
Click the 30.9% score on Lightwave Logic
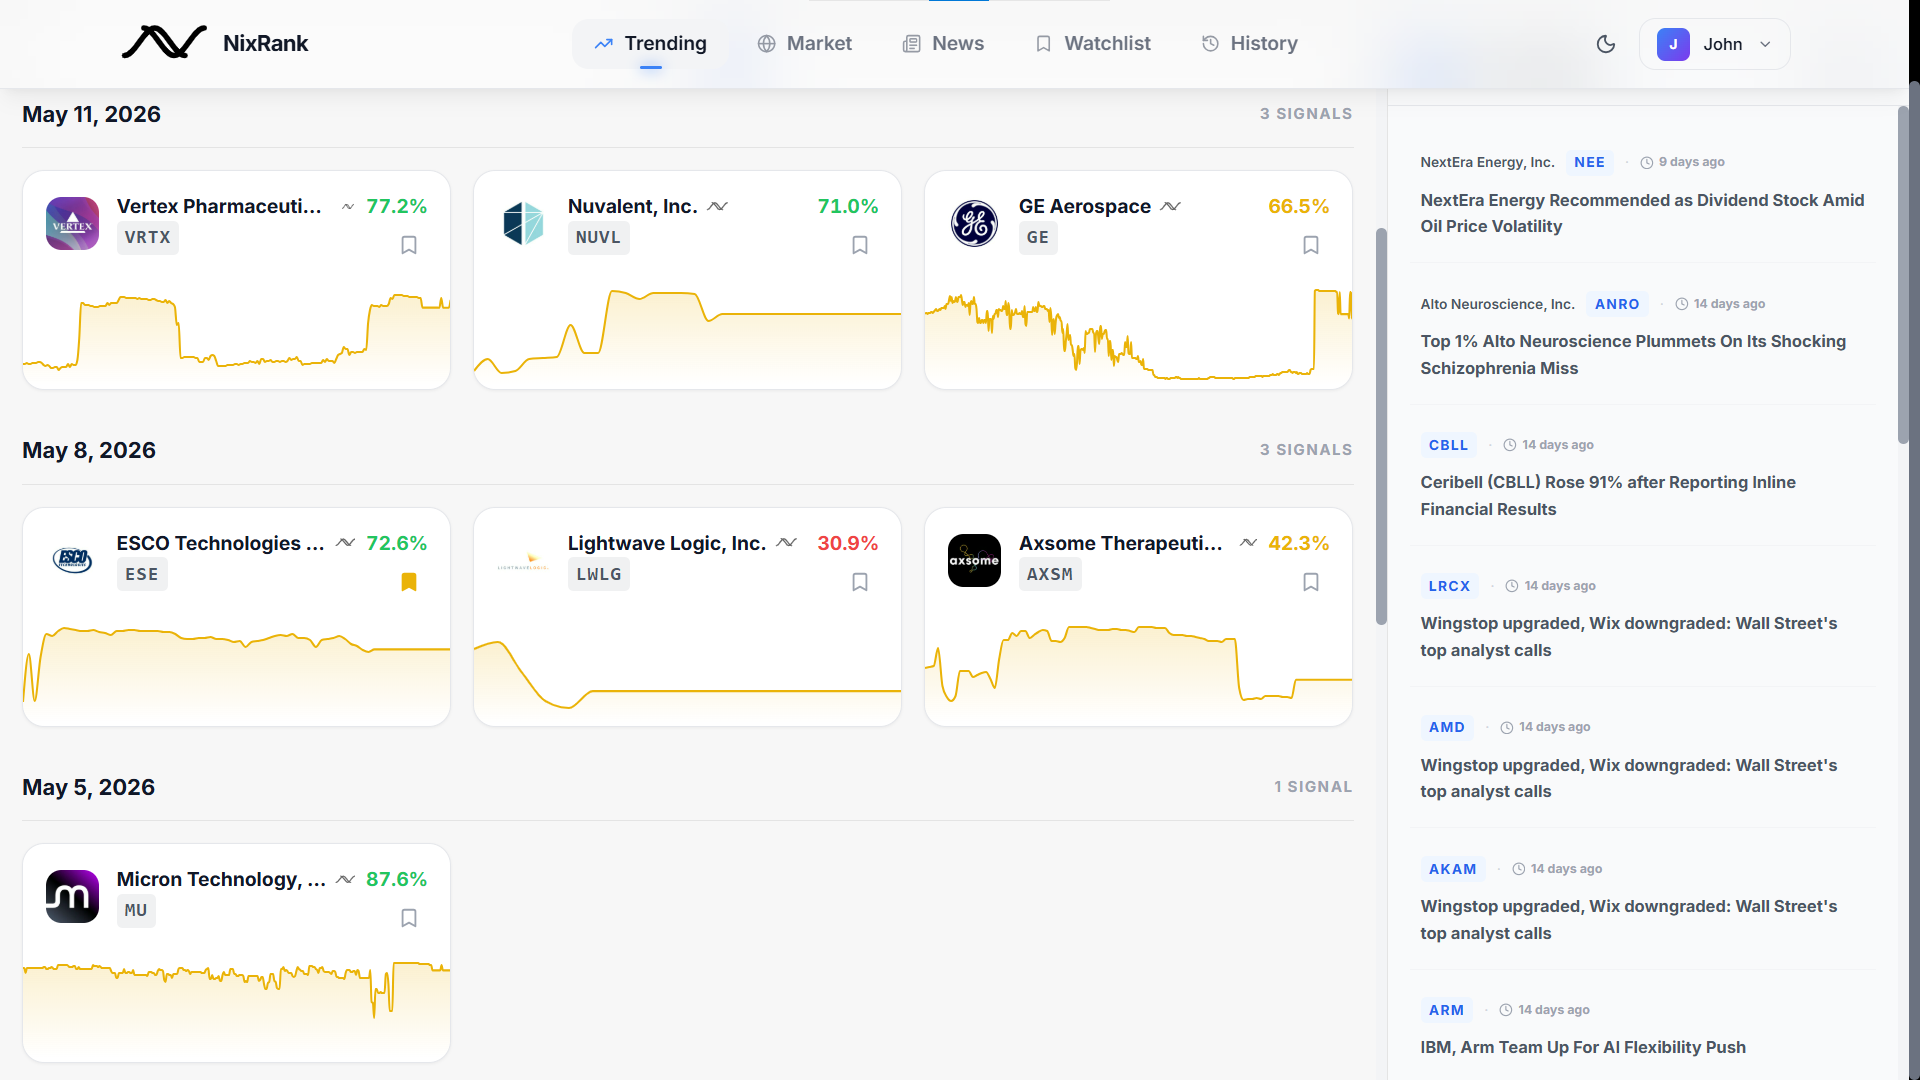click(847, 543)
